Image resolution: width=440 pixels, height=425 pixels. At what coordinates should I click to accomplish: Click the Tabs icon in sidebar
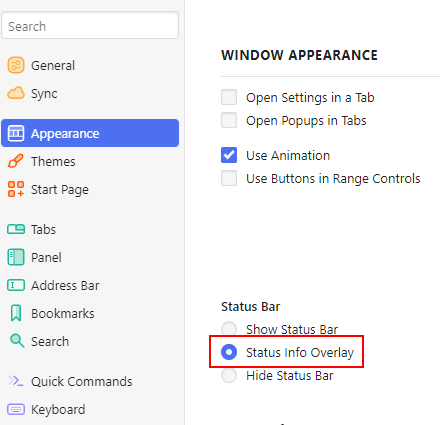point(16,229)
